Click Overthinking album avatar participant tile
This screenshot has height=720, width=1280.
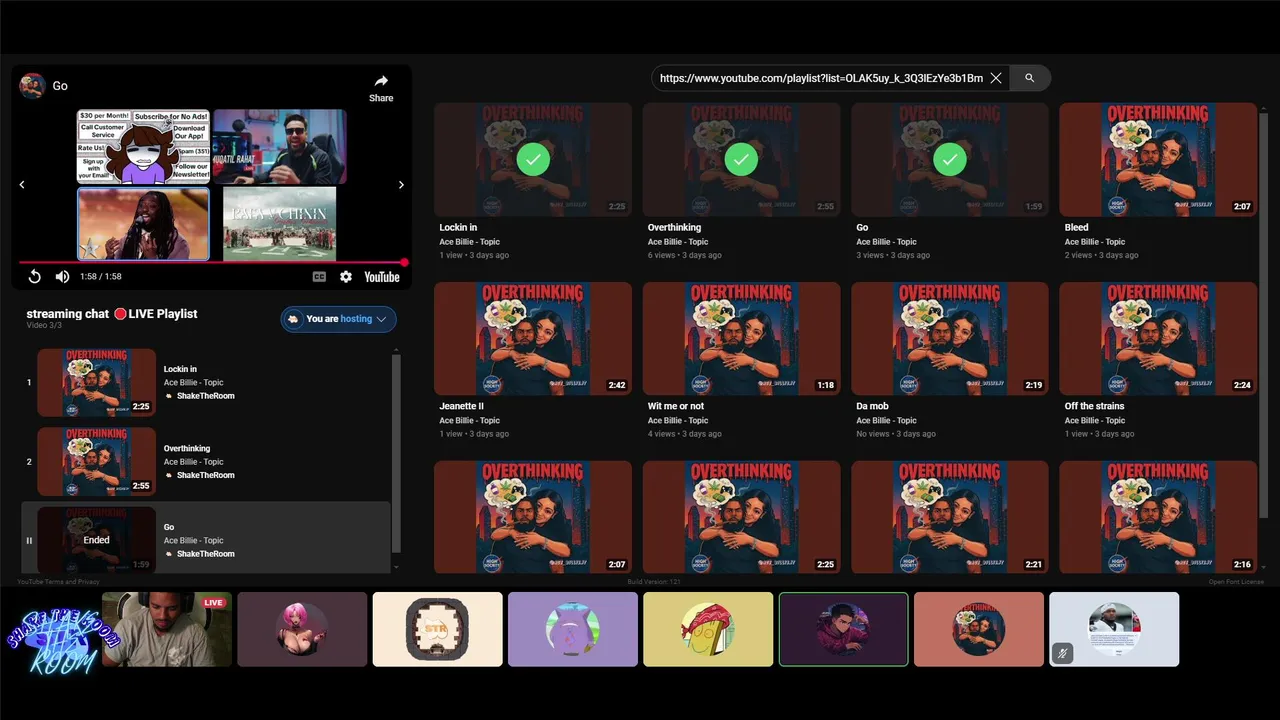click(x=978, y=629)
